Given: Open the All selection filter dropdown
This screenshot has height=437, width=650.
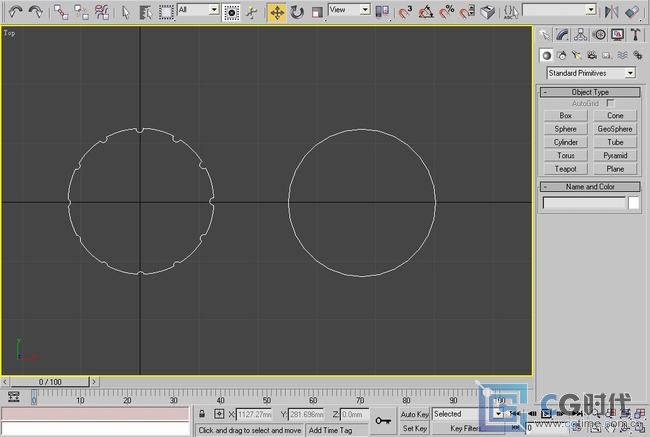Looking at the screenshot, I should click(x=198, y=10).
